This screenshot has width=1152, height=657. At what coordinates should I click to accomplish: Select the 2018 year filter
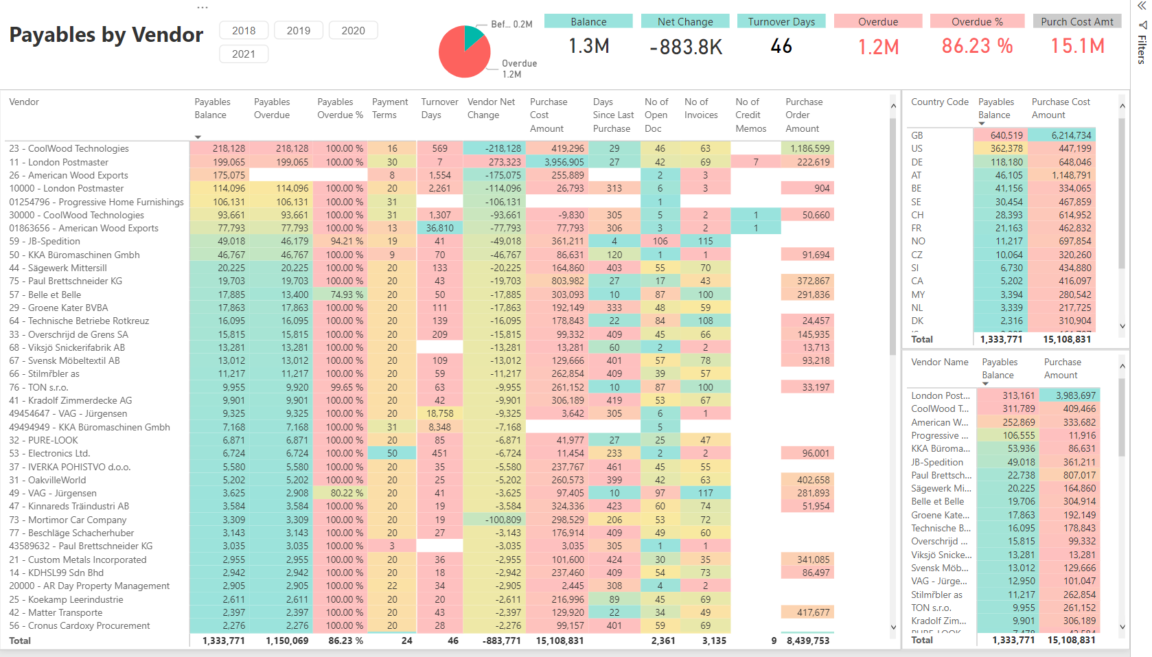click(x=243, y=30)
